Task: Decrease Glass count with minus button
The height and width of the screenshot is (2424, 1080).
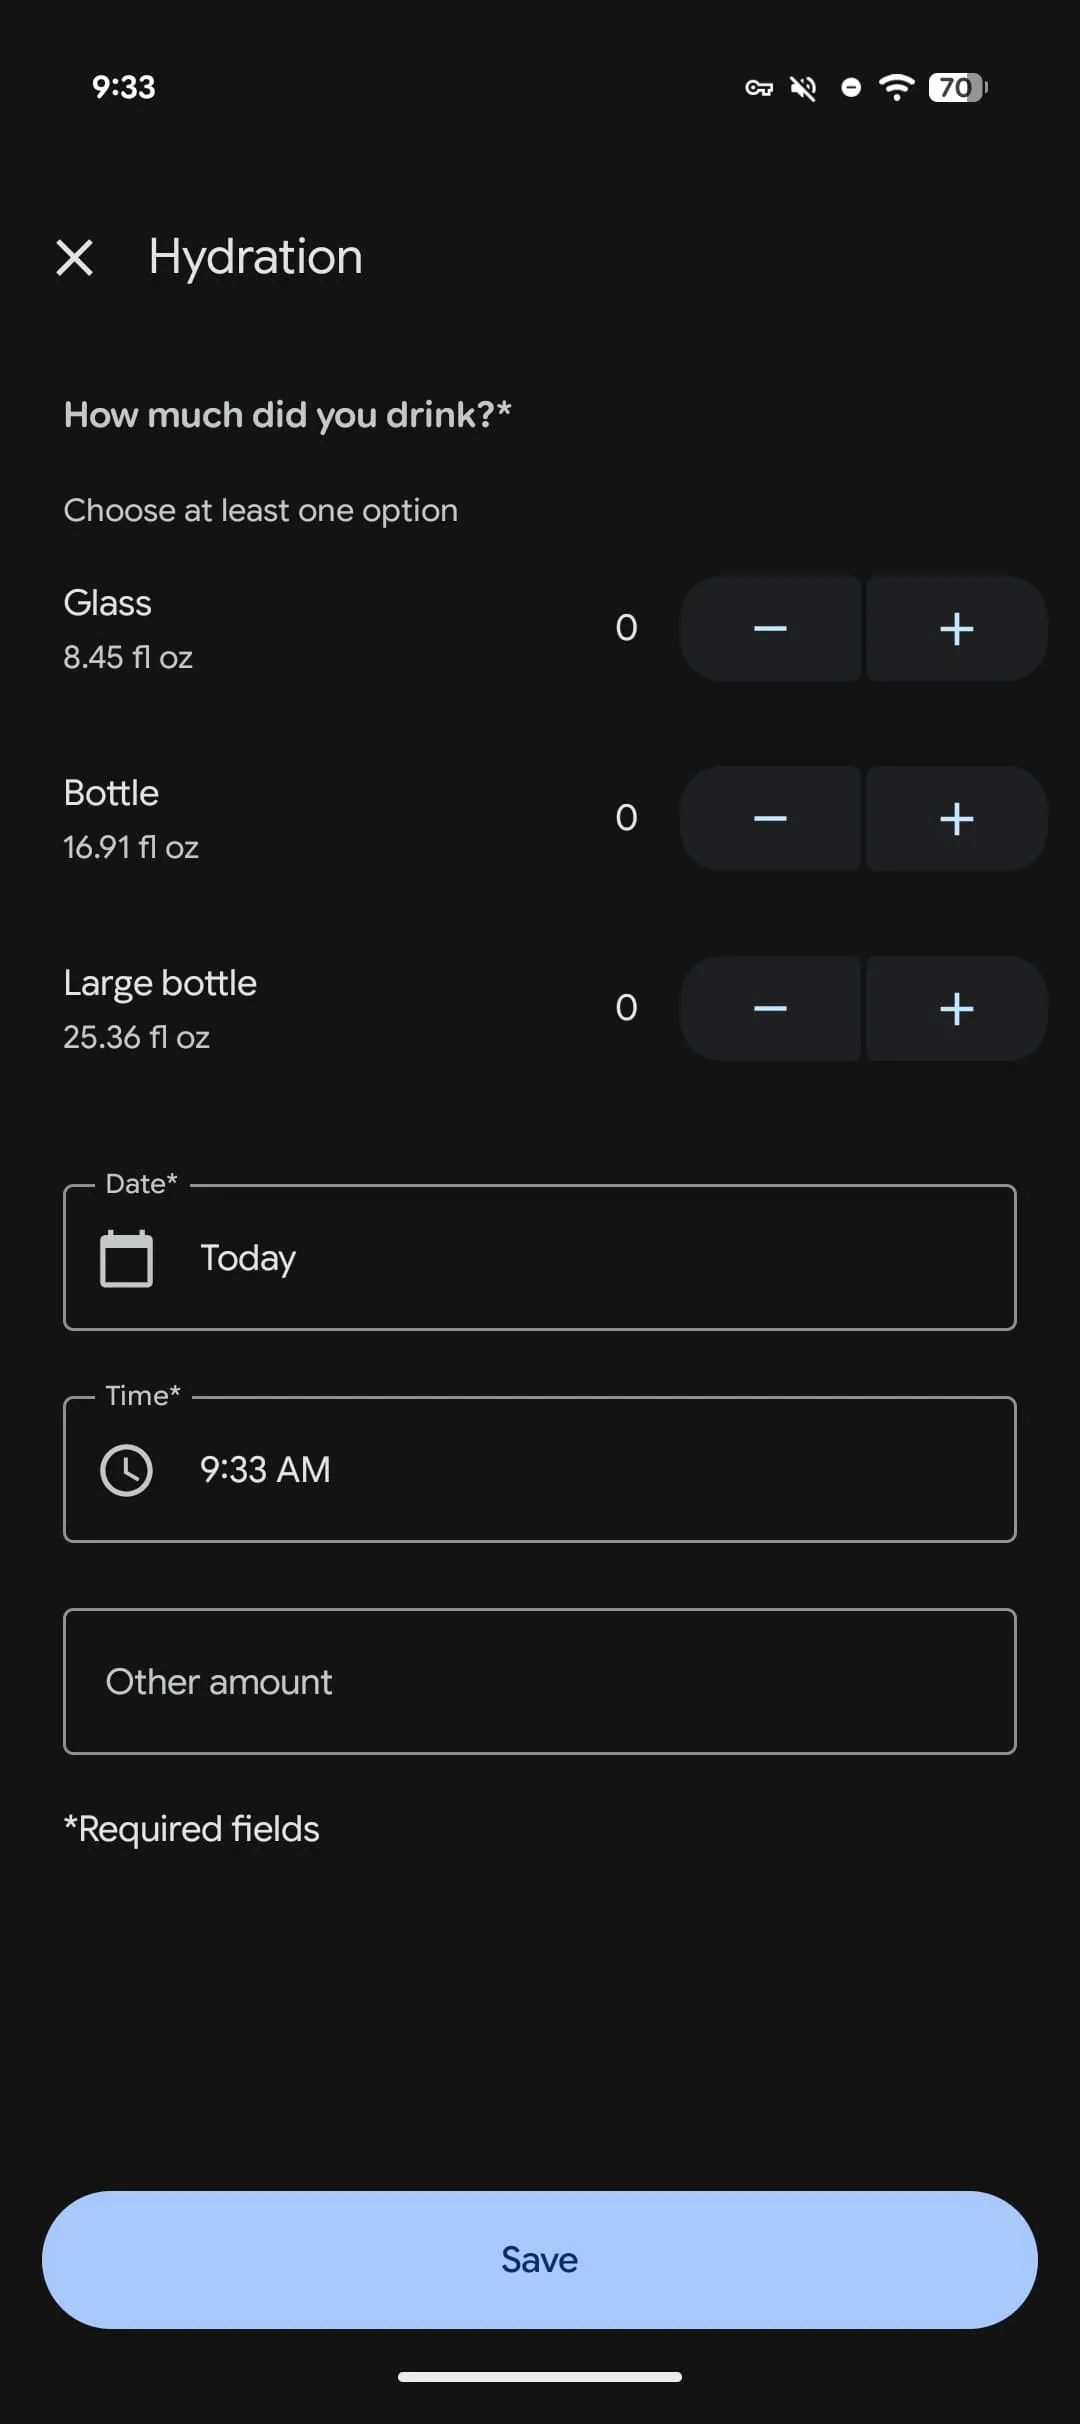Action: click(770, 629)
